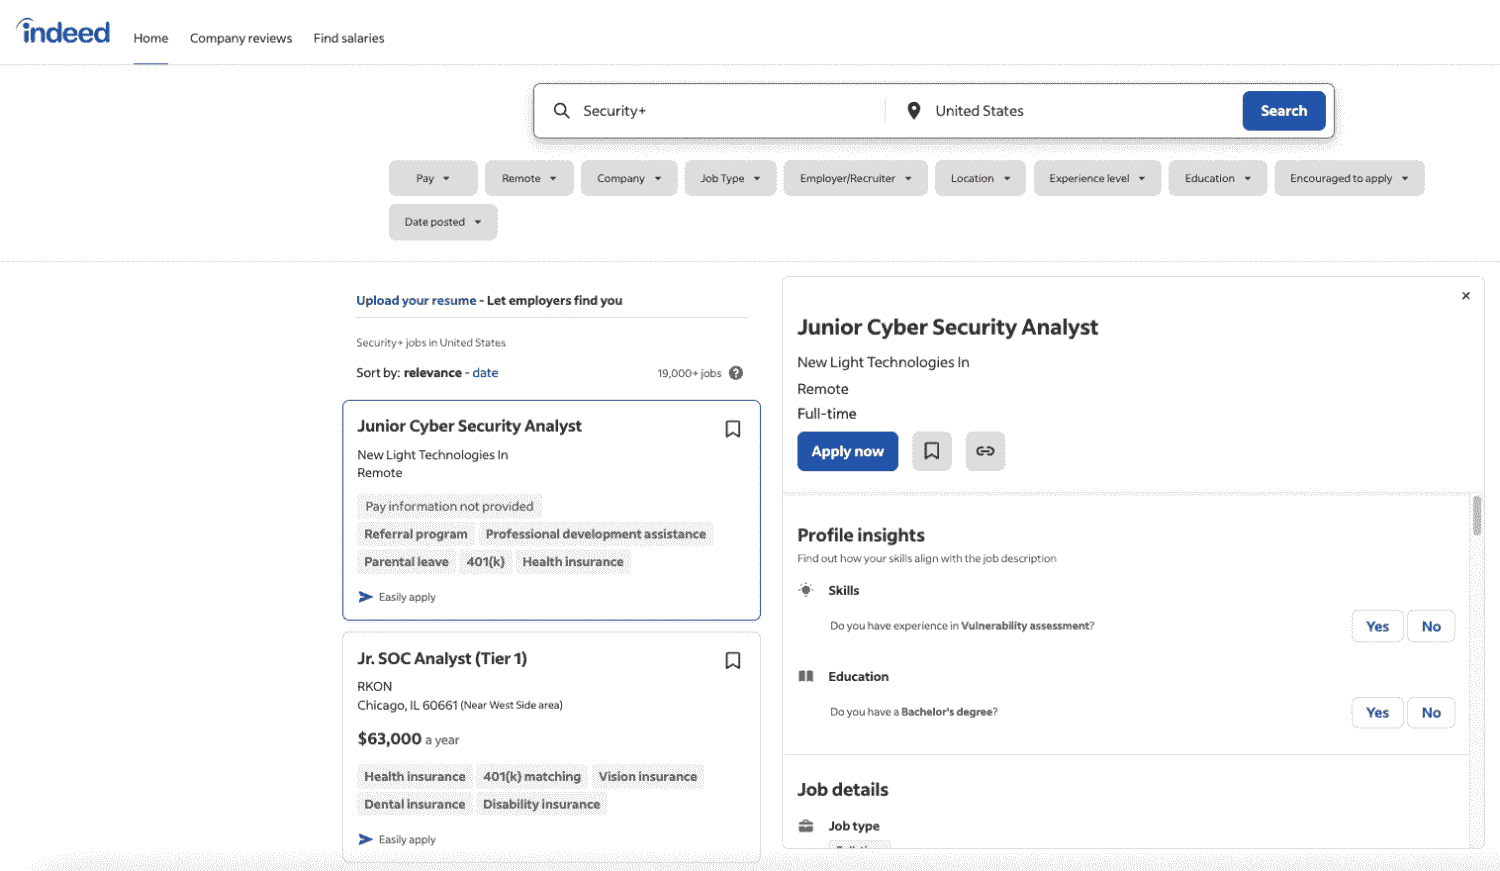Expand the Date posted filter
1500x871 pixels.
tap(443, 222)
